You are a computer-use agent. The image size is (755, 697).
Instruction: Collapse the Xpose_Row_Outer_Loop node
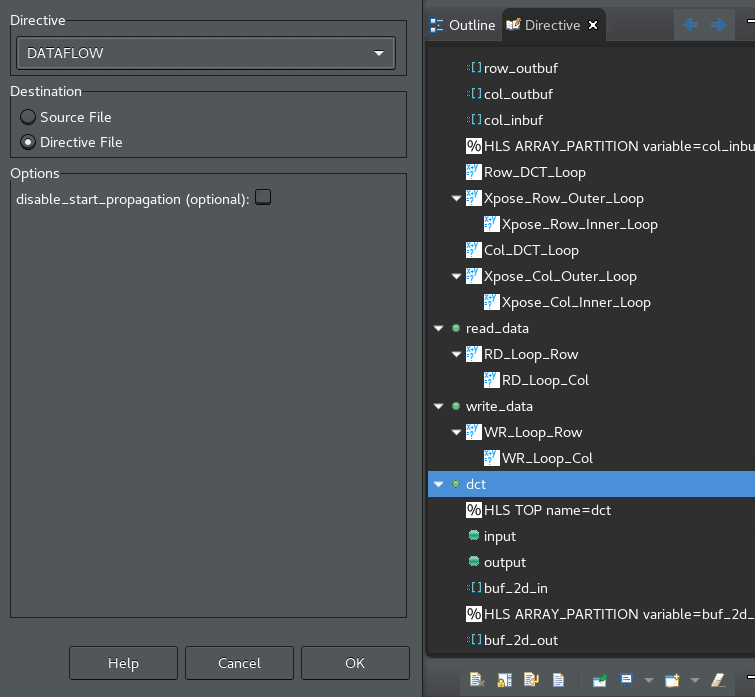coord(456,198)
